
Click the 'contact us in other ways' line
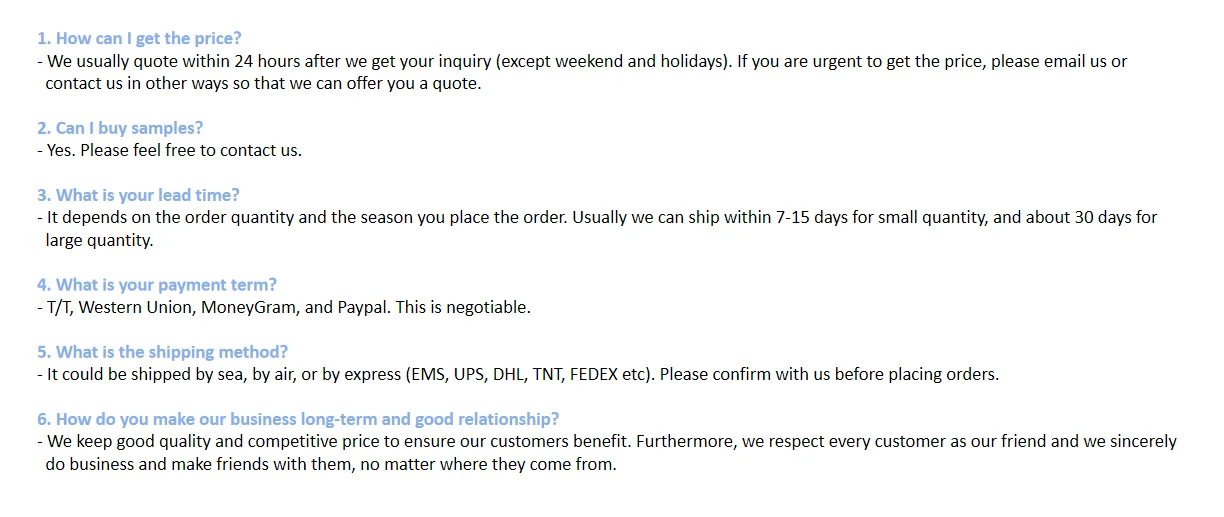pos(263,83)
